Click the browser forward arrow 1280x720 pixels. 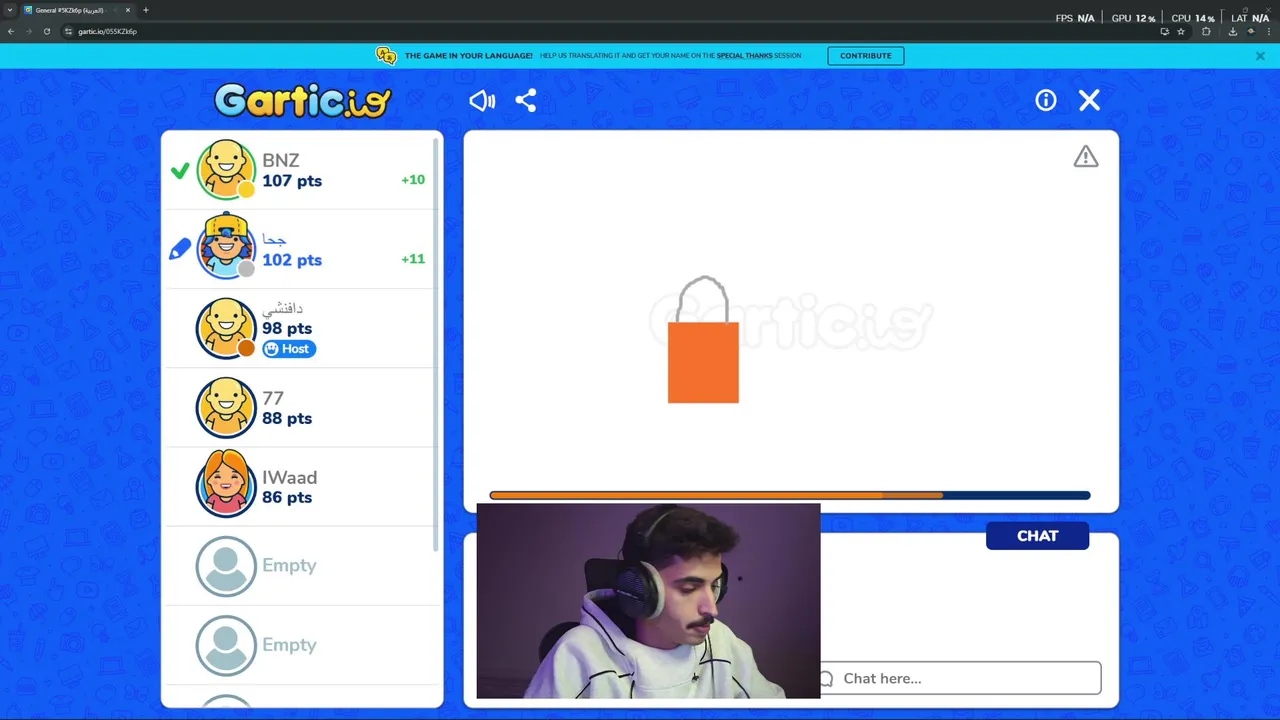(28, 31)
